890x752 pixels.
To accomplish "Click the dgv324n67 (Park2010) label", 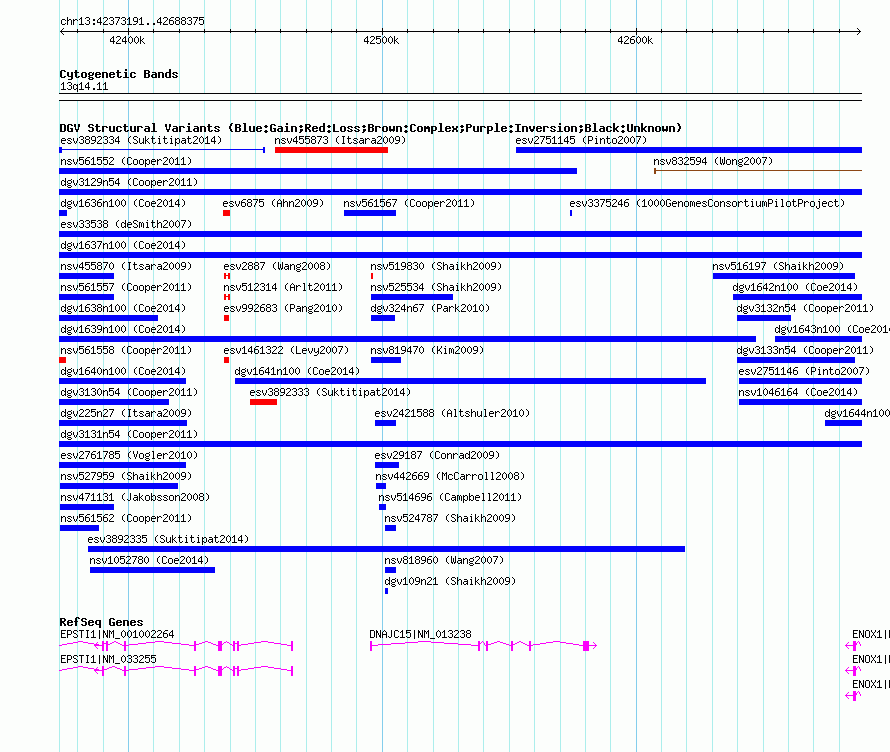I will click(430, 308).
